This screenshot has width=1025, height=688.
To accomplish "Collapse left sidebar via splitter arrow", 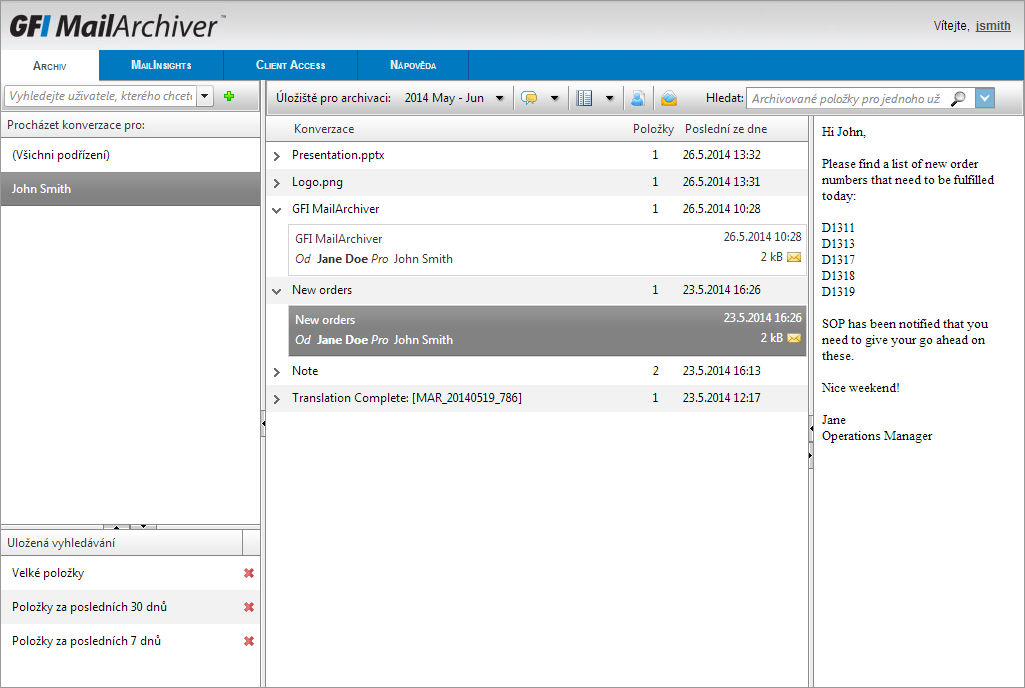I will coord(263,423).
